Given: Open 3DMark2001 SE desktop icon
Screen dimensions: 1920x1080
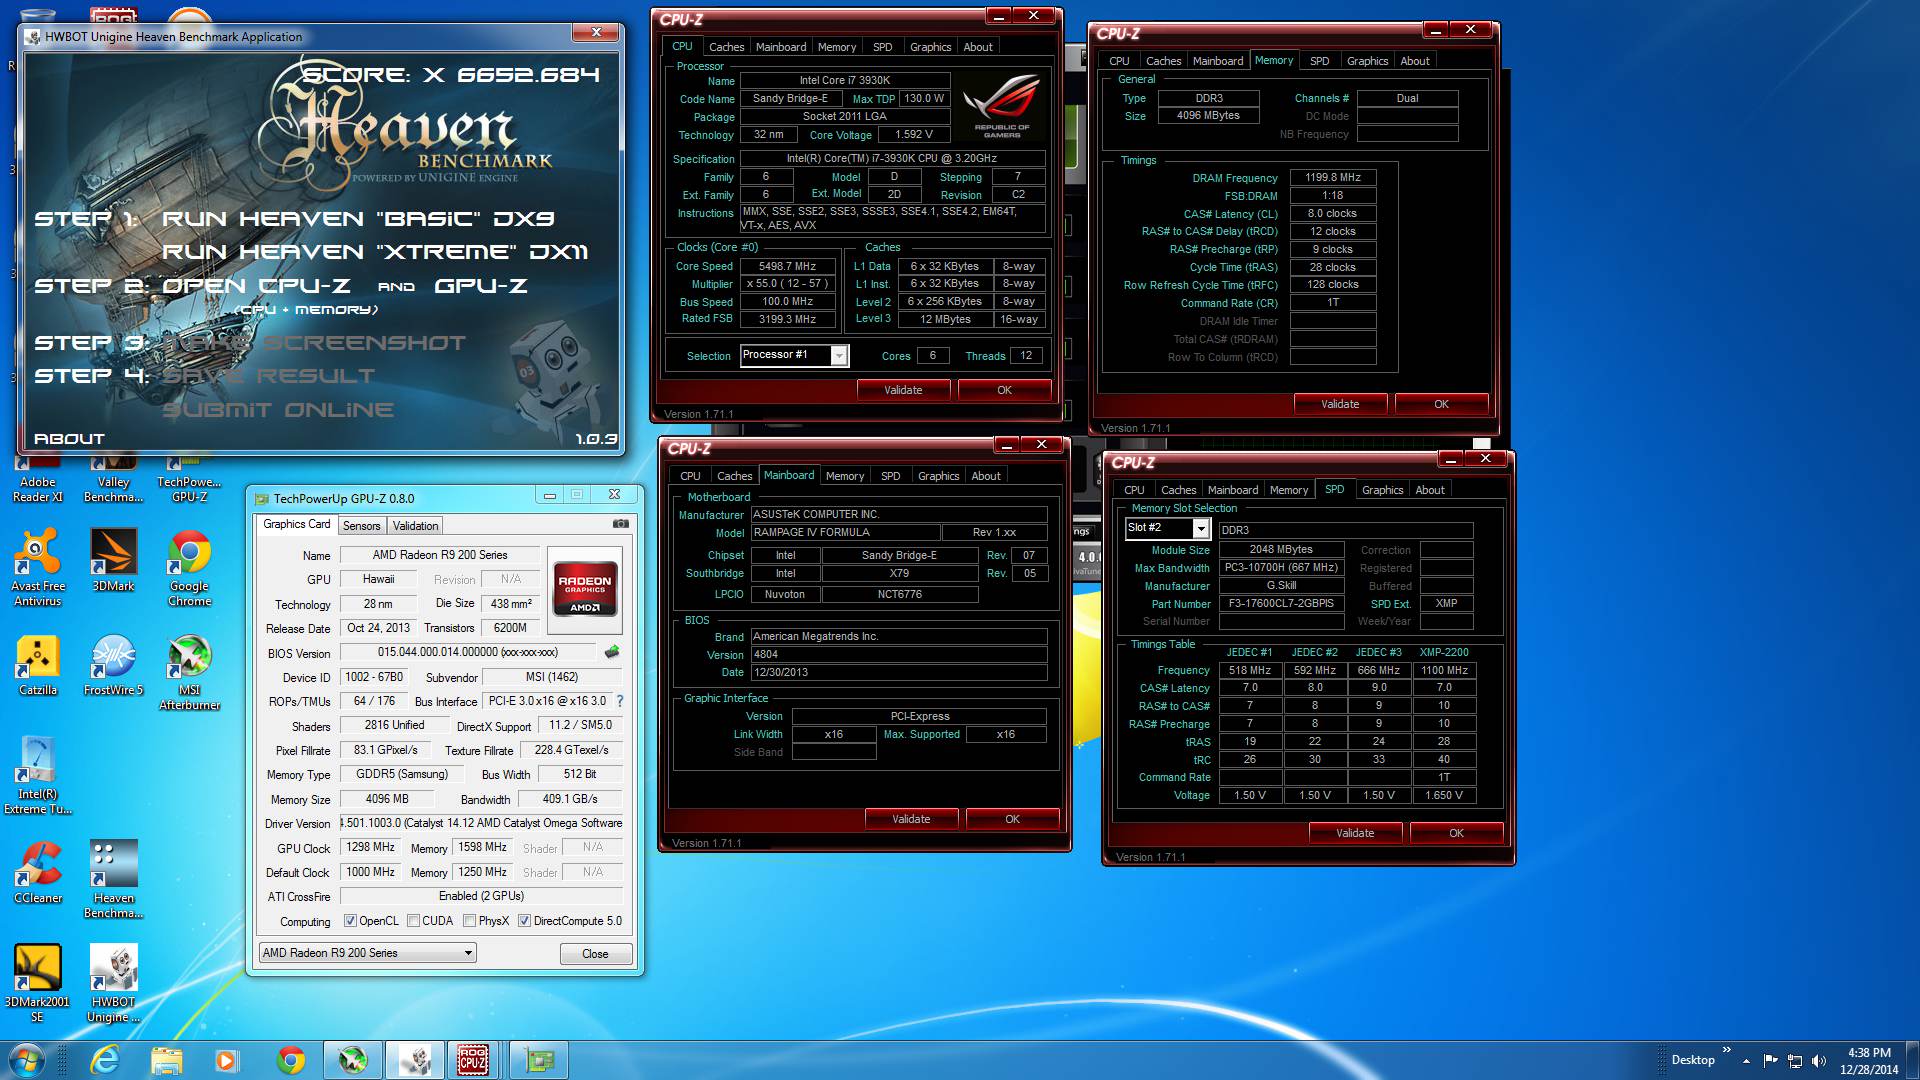Looking at the screenshot, I should coord(38,984).
